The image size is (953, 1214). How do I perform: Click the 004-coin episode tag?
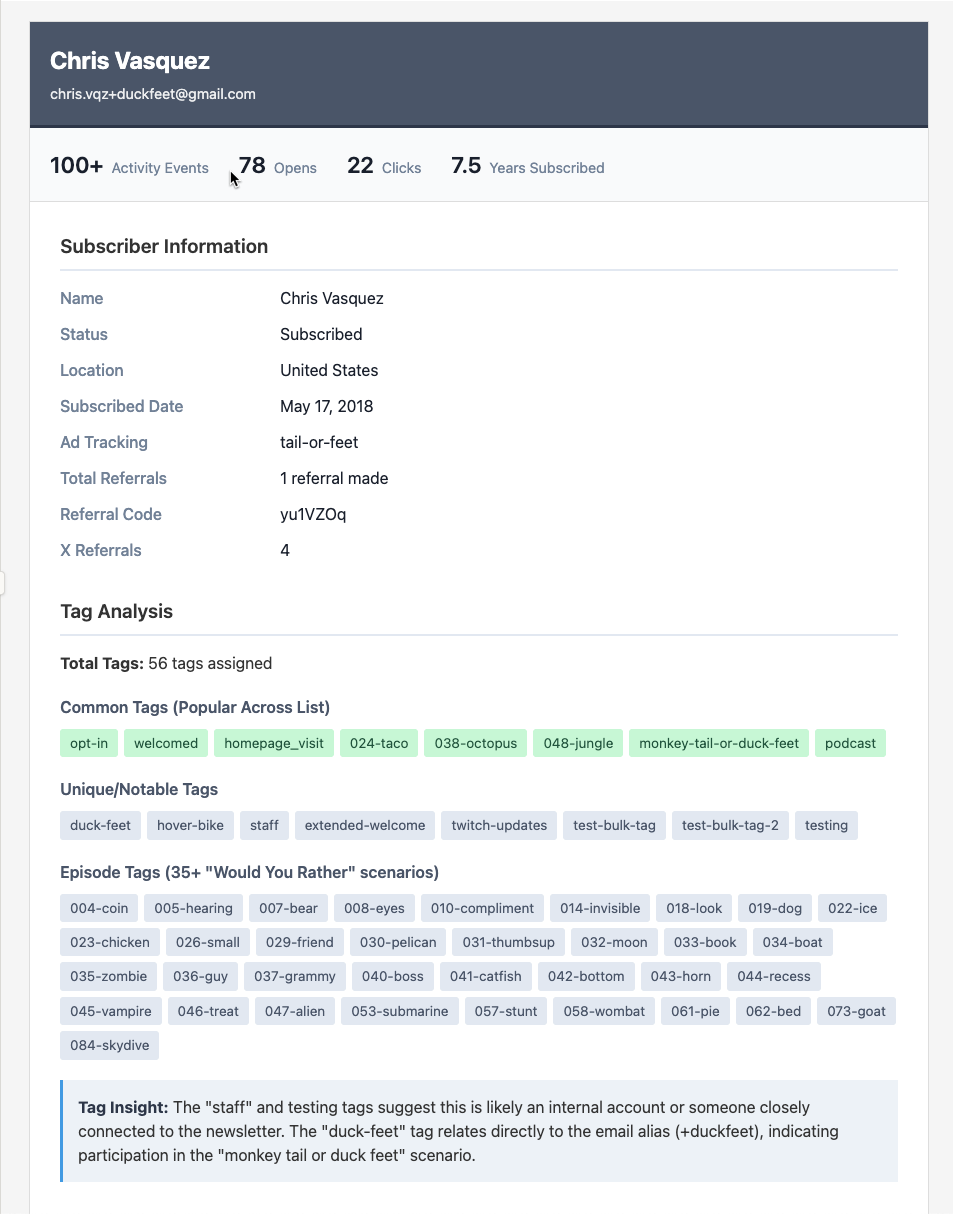coord(99,908)
